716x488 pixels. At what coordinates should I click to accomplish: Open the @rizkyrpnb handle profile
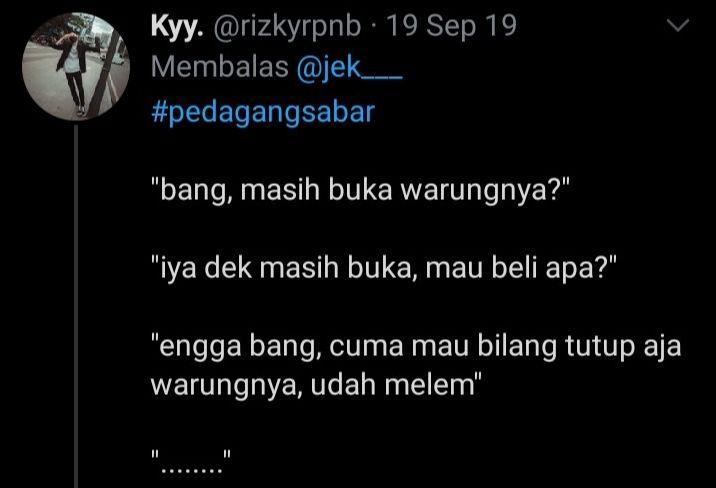(286, 27)
